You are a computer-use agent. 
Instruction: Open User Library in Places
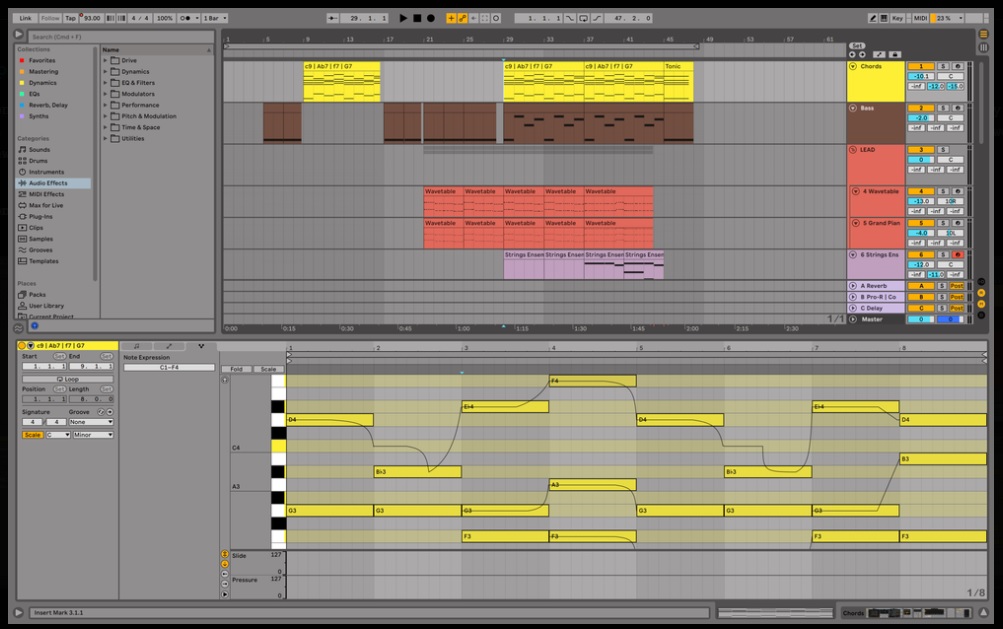[x=46, y=306]
